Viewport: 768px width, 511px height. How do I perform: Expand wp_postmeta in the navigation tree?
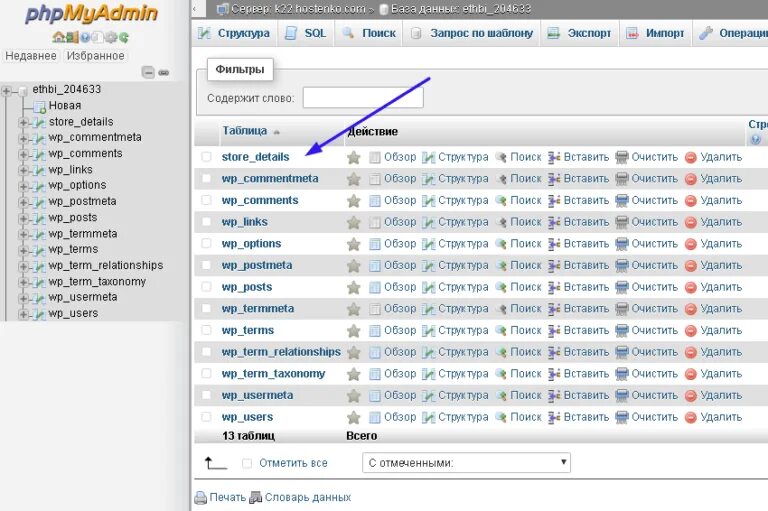23,202
